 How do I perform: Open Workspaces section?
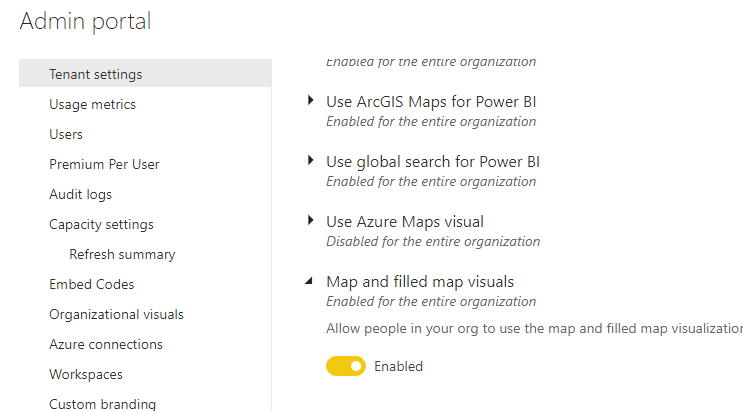(x=86, y=374)
